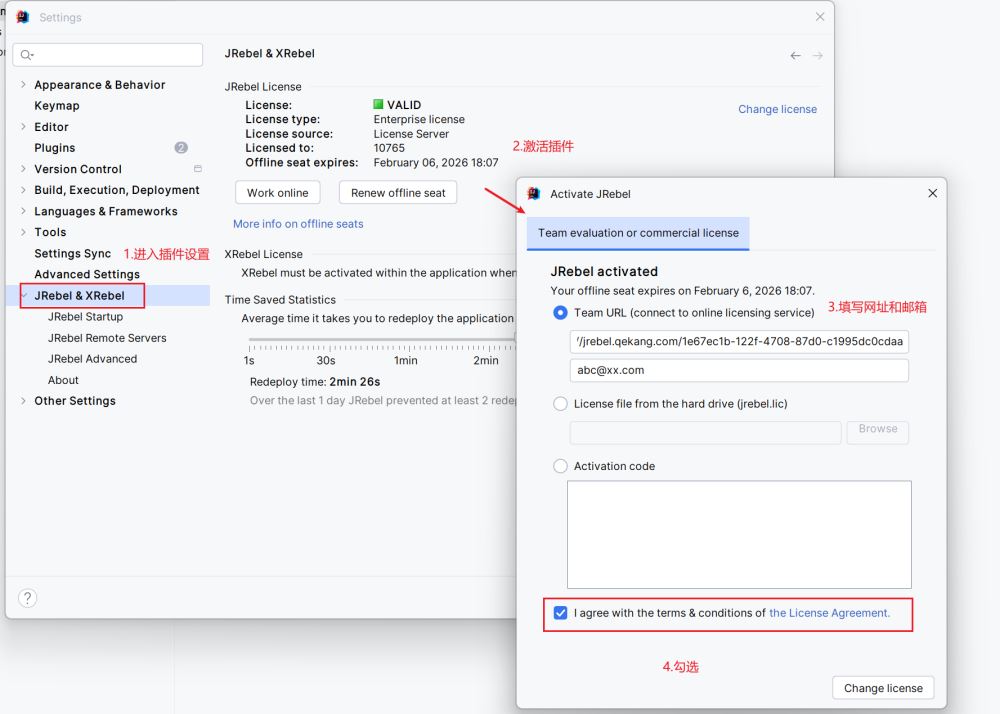Click the Plugins update count badge

click(x=181, y=147)
